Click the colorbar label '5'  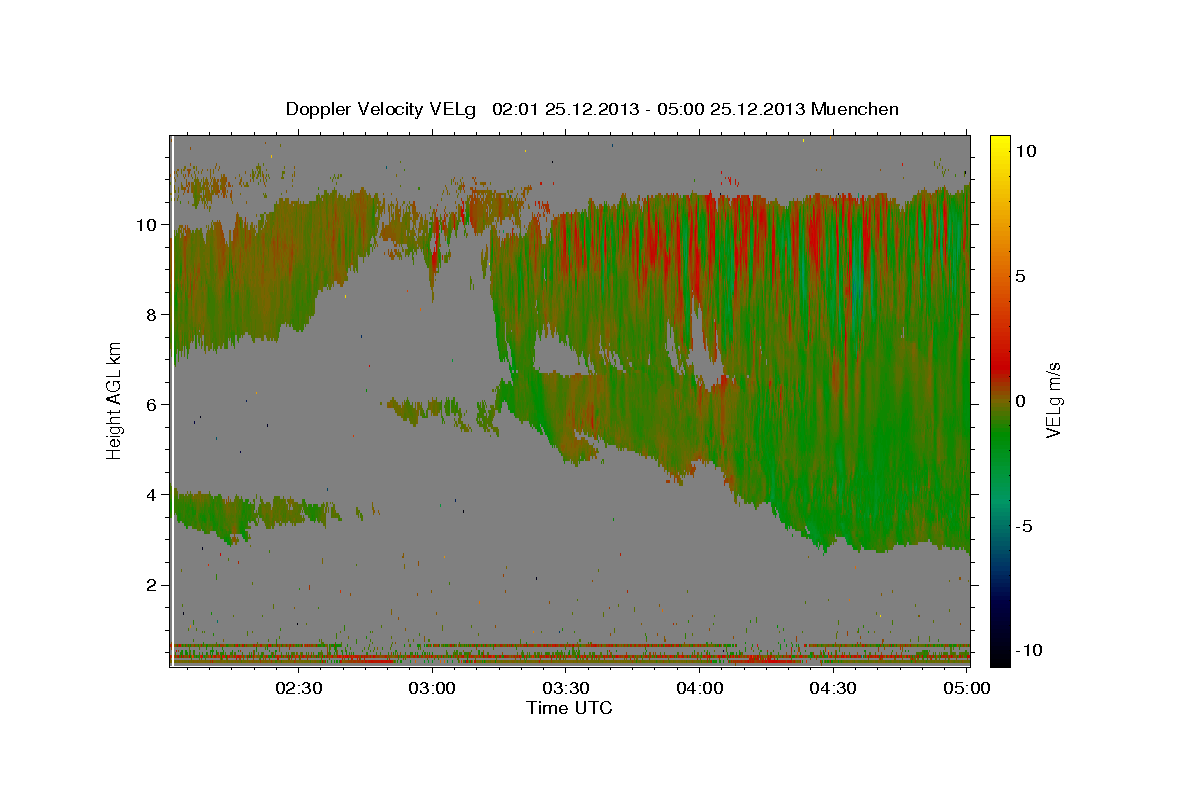click(x=1020, y=276)
